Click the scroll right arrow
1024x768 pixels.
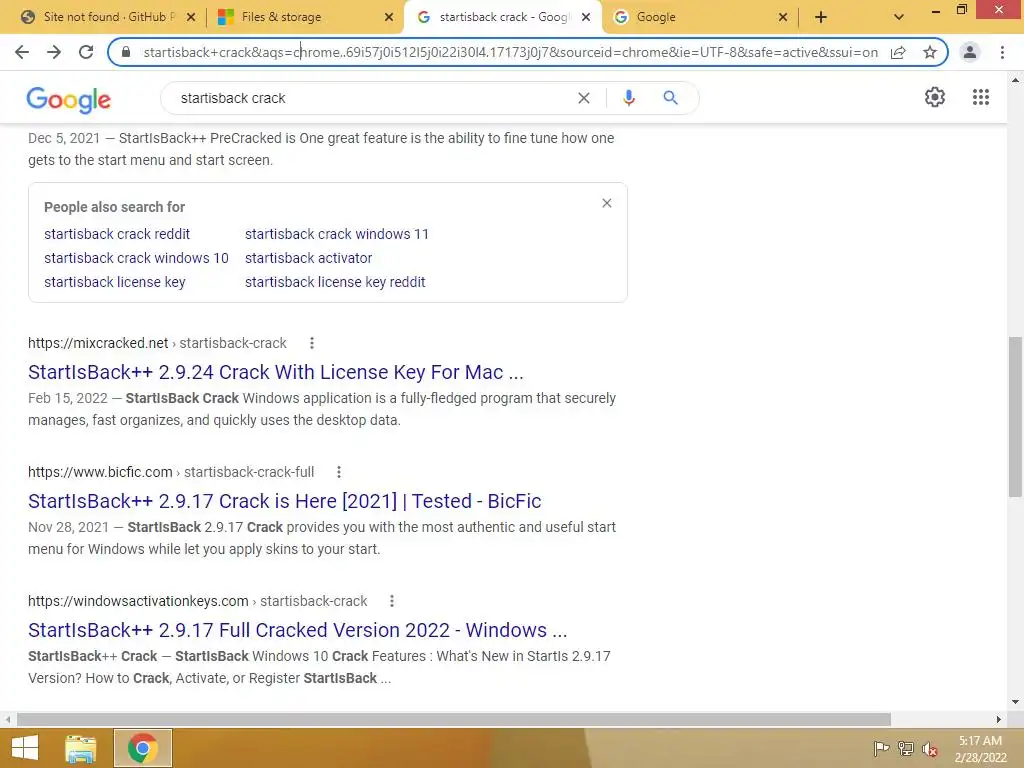pyautogui.click(x=999, y=719)
